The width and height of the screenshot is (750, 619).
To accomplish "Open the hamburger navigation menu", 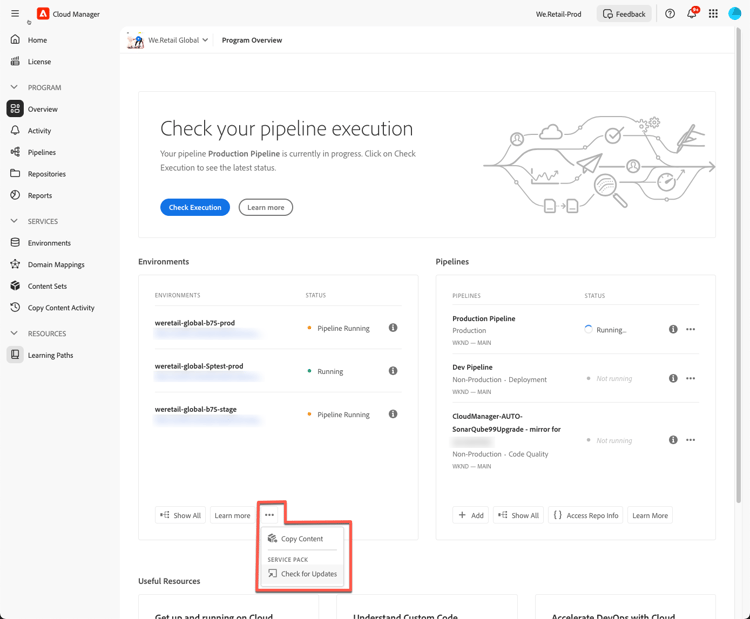I will click(x=15, y=13).
